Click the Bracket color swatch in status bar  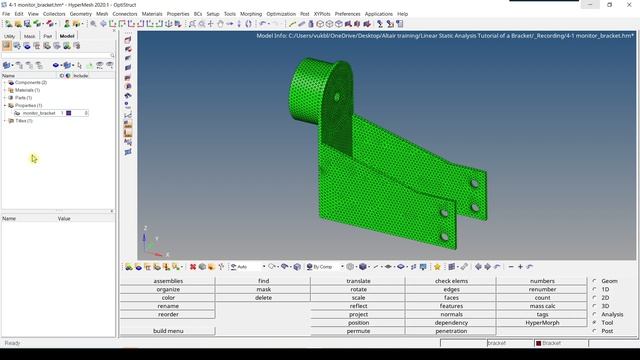[538, 343]
